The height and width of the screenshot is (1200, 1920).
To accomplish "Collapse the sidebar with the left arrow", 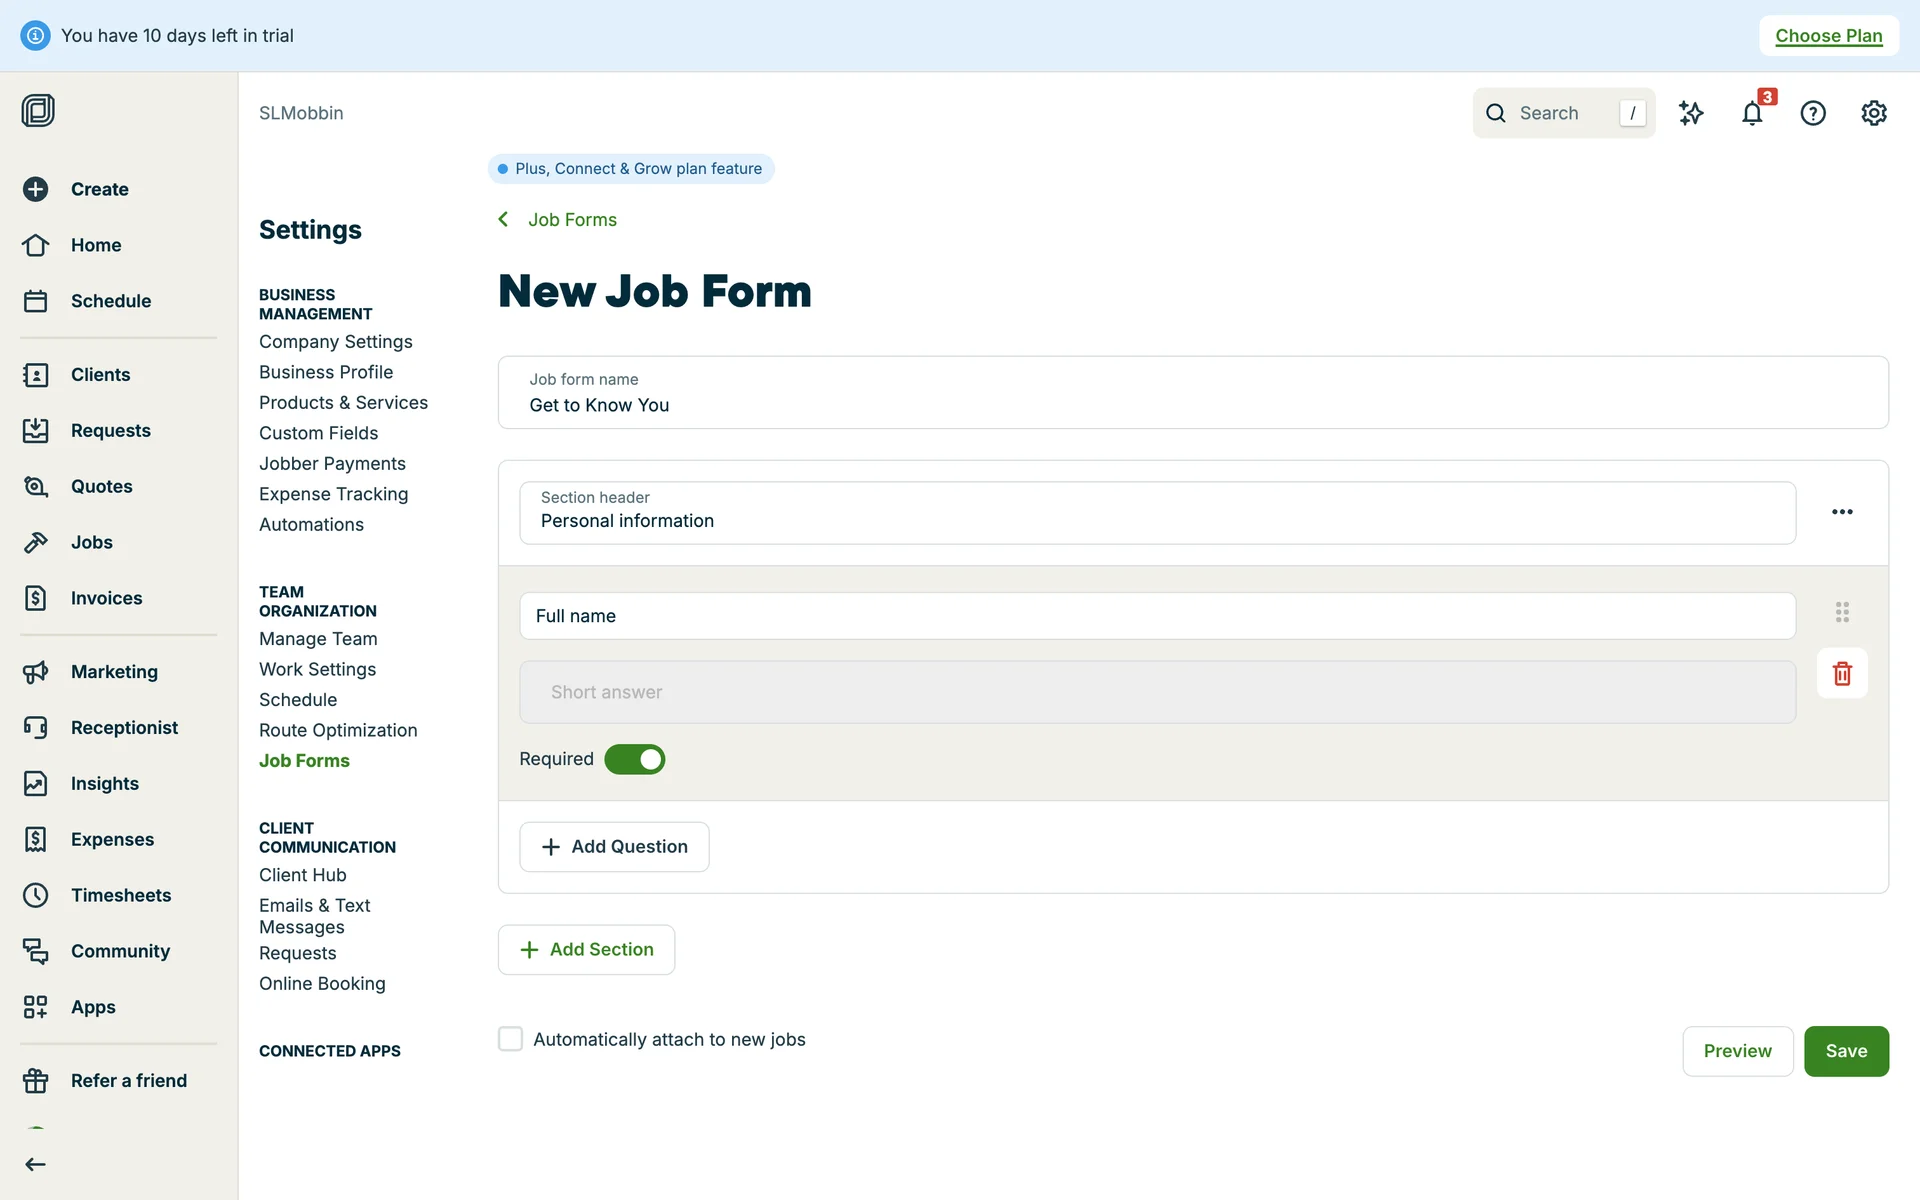I will coord(36,1164).
